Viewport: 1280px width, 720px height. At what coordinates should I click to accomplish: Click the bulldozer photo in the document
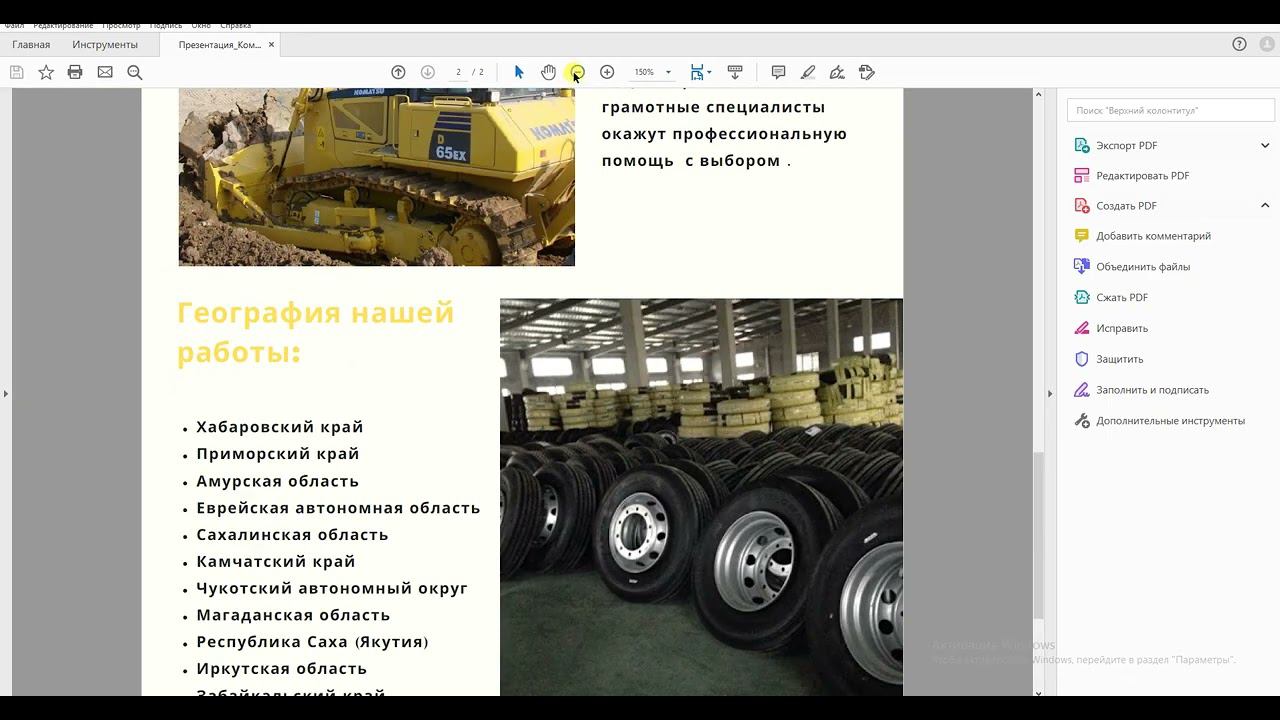coord(377,177)
